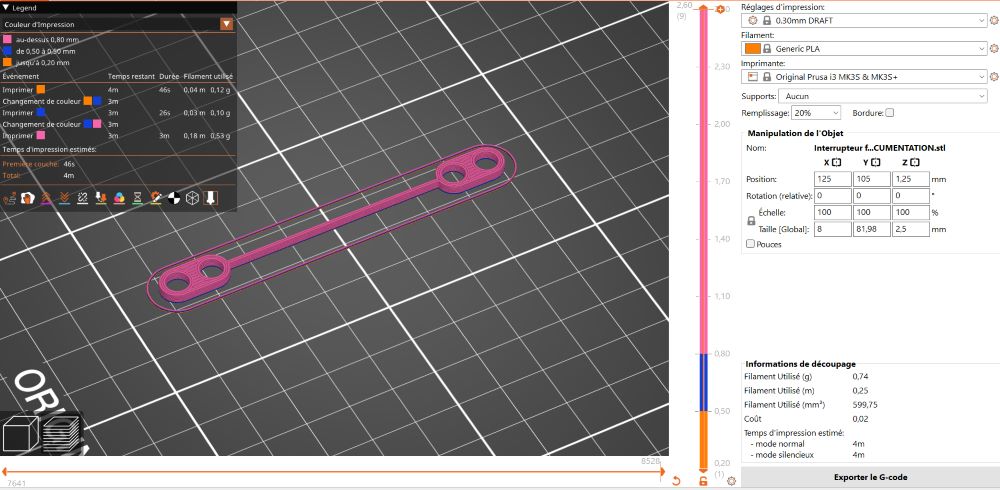This screenshot has width=1000, height=490.
Task: Click horizontal slider right handle
Action: click(x=661, y=471)
